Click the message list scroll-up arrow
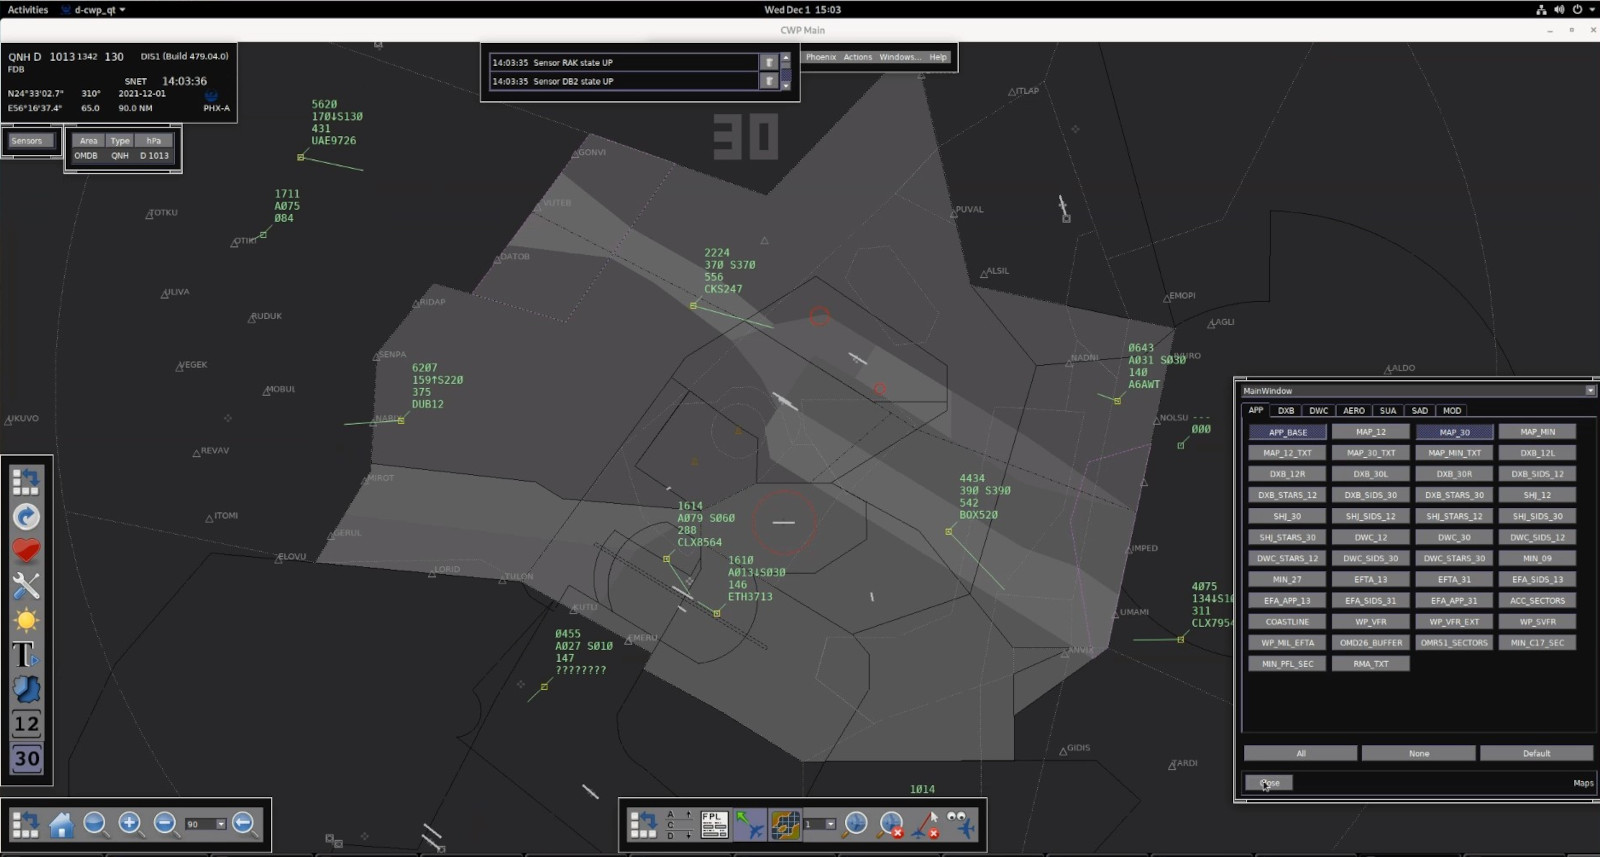The image size is (1600, 857). click(x=786, y=58)
